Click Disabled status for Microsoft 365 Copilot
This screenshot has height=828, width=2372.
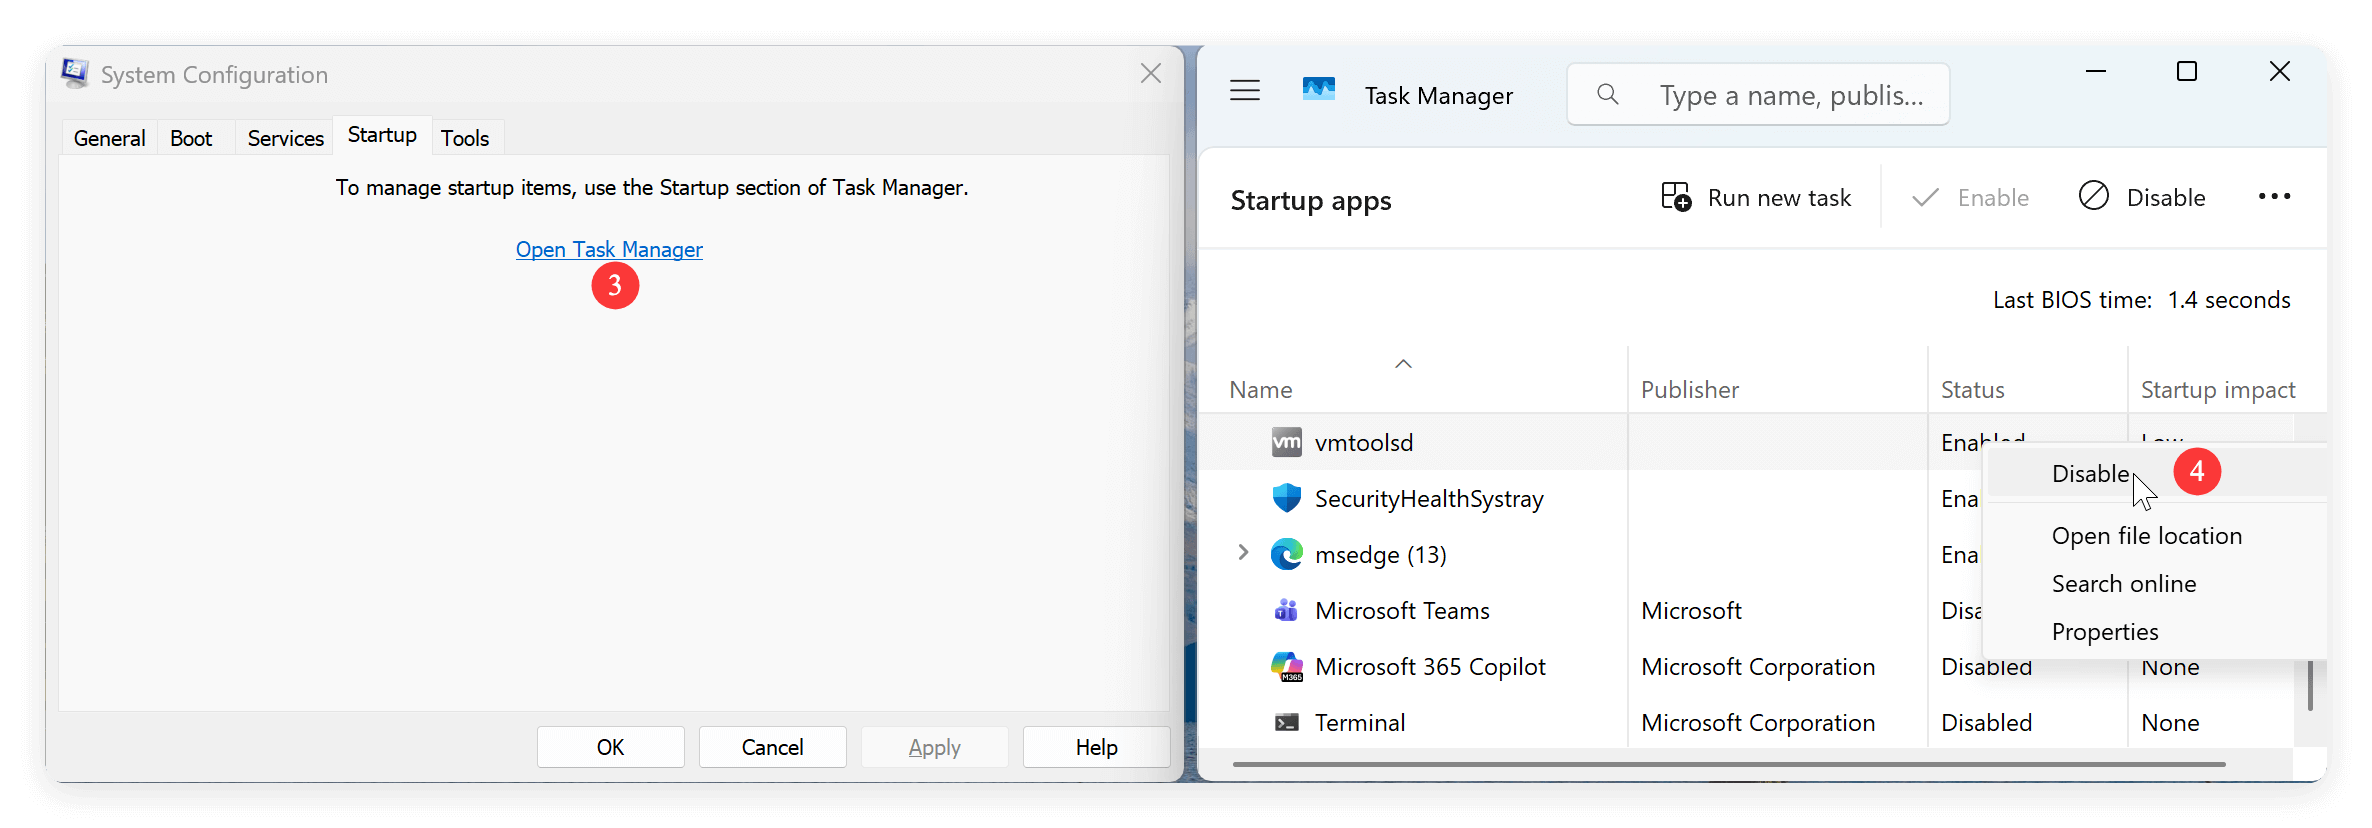(x=1986, y=668)
